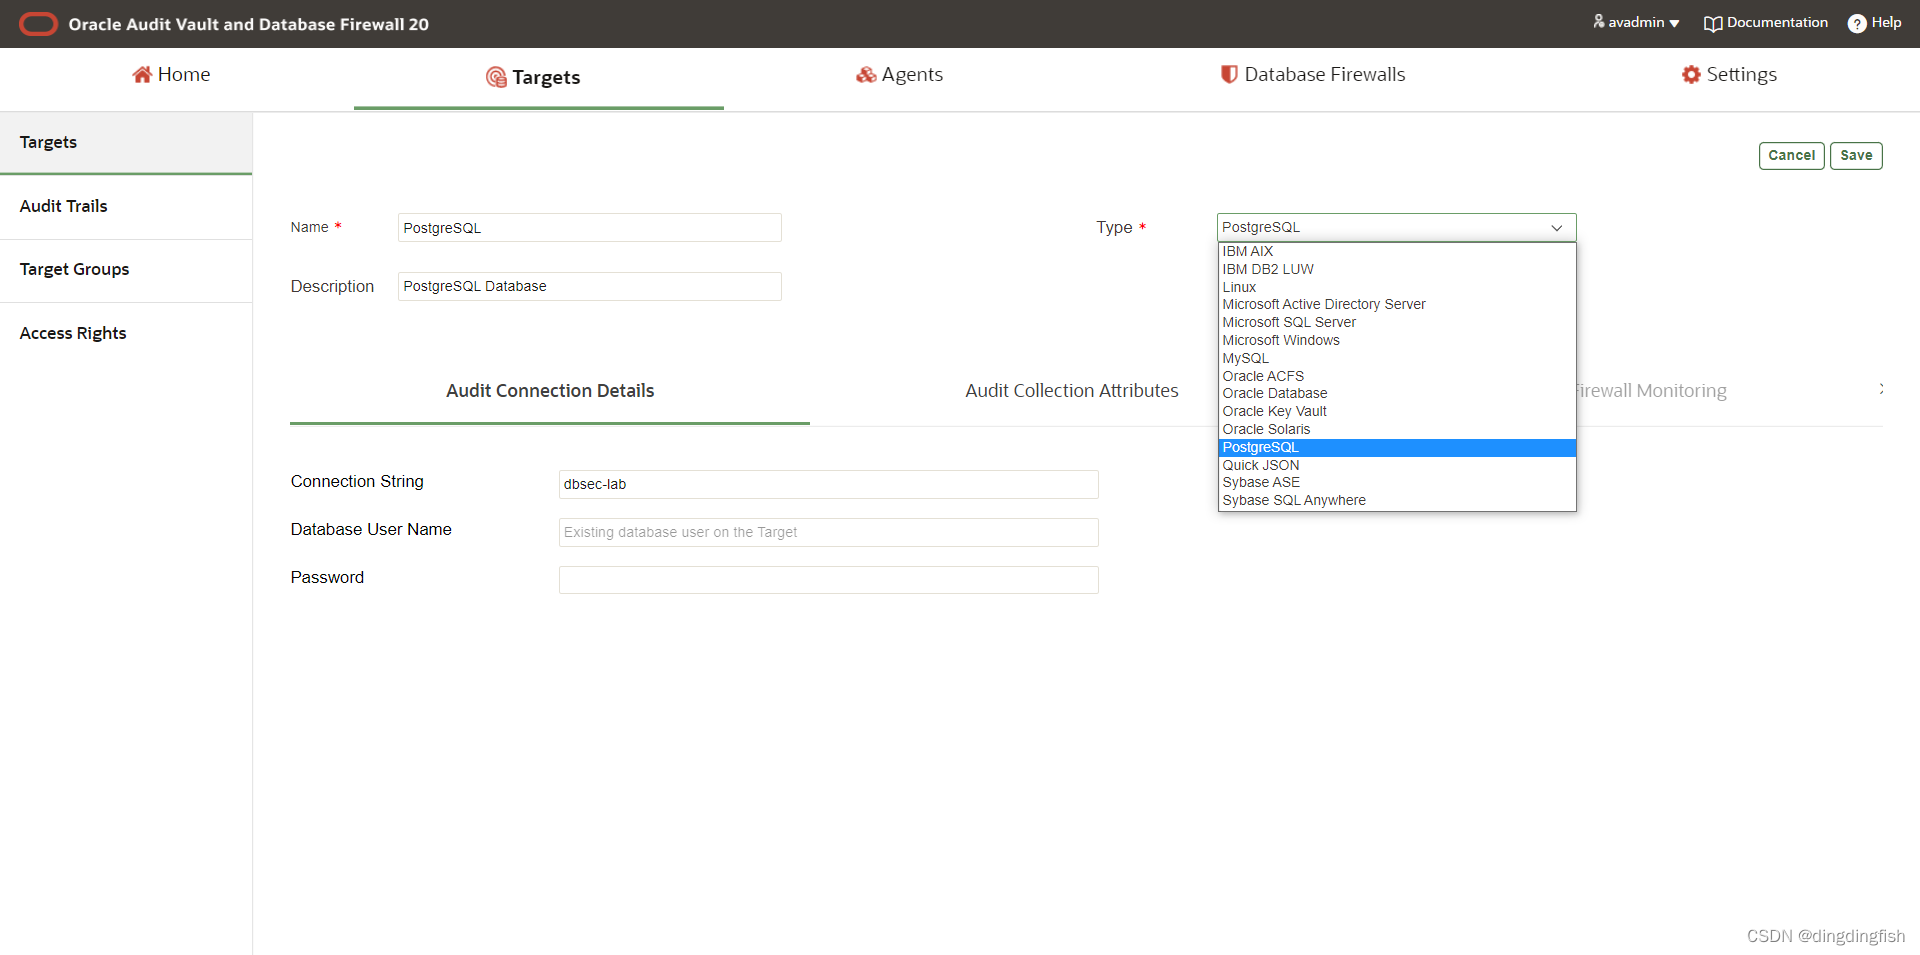Choose Microsoft SQL Server option

[1396, 322]
